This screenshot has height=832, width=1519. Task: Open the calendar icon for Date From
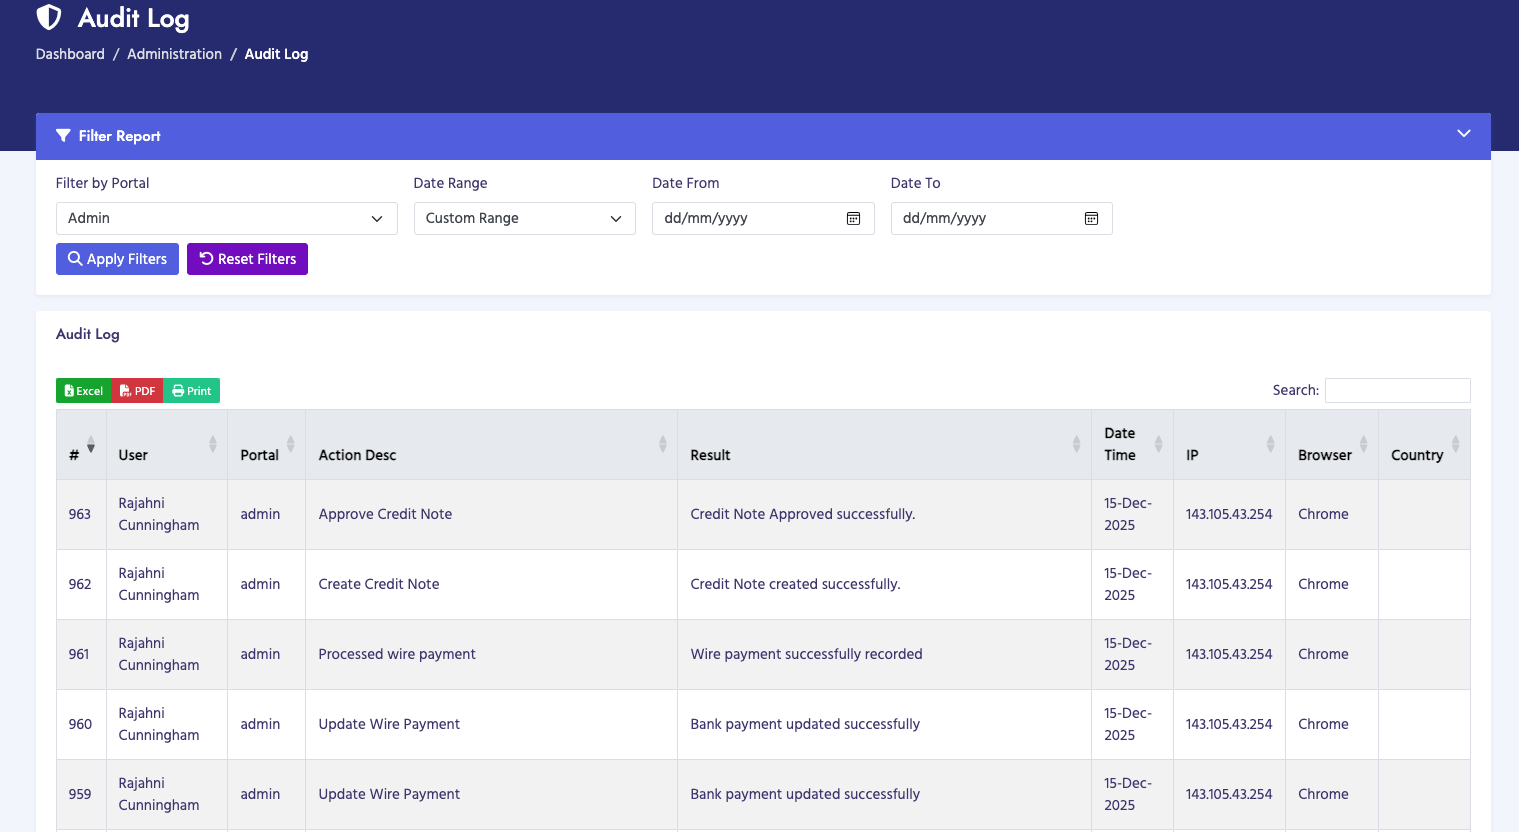(x=853, y=218)
